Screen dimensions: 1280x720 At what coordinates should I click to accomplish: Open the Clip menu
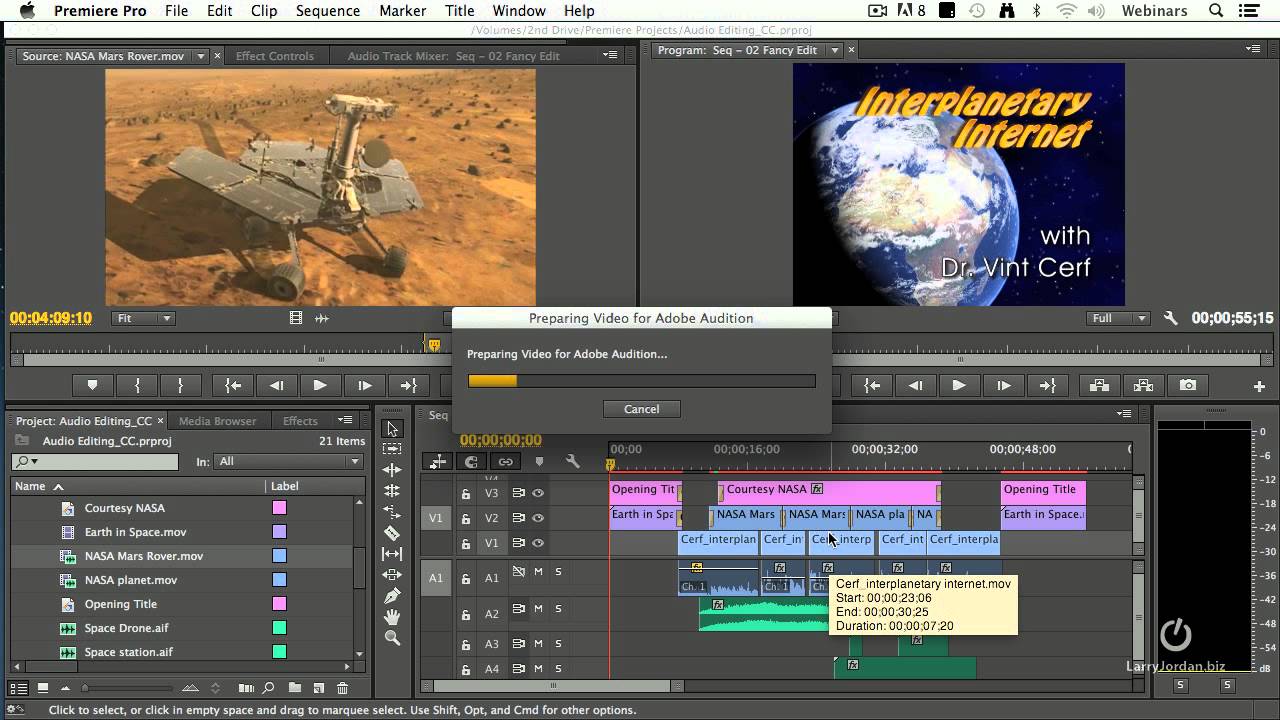264,11
